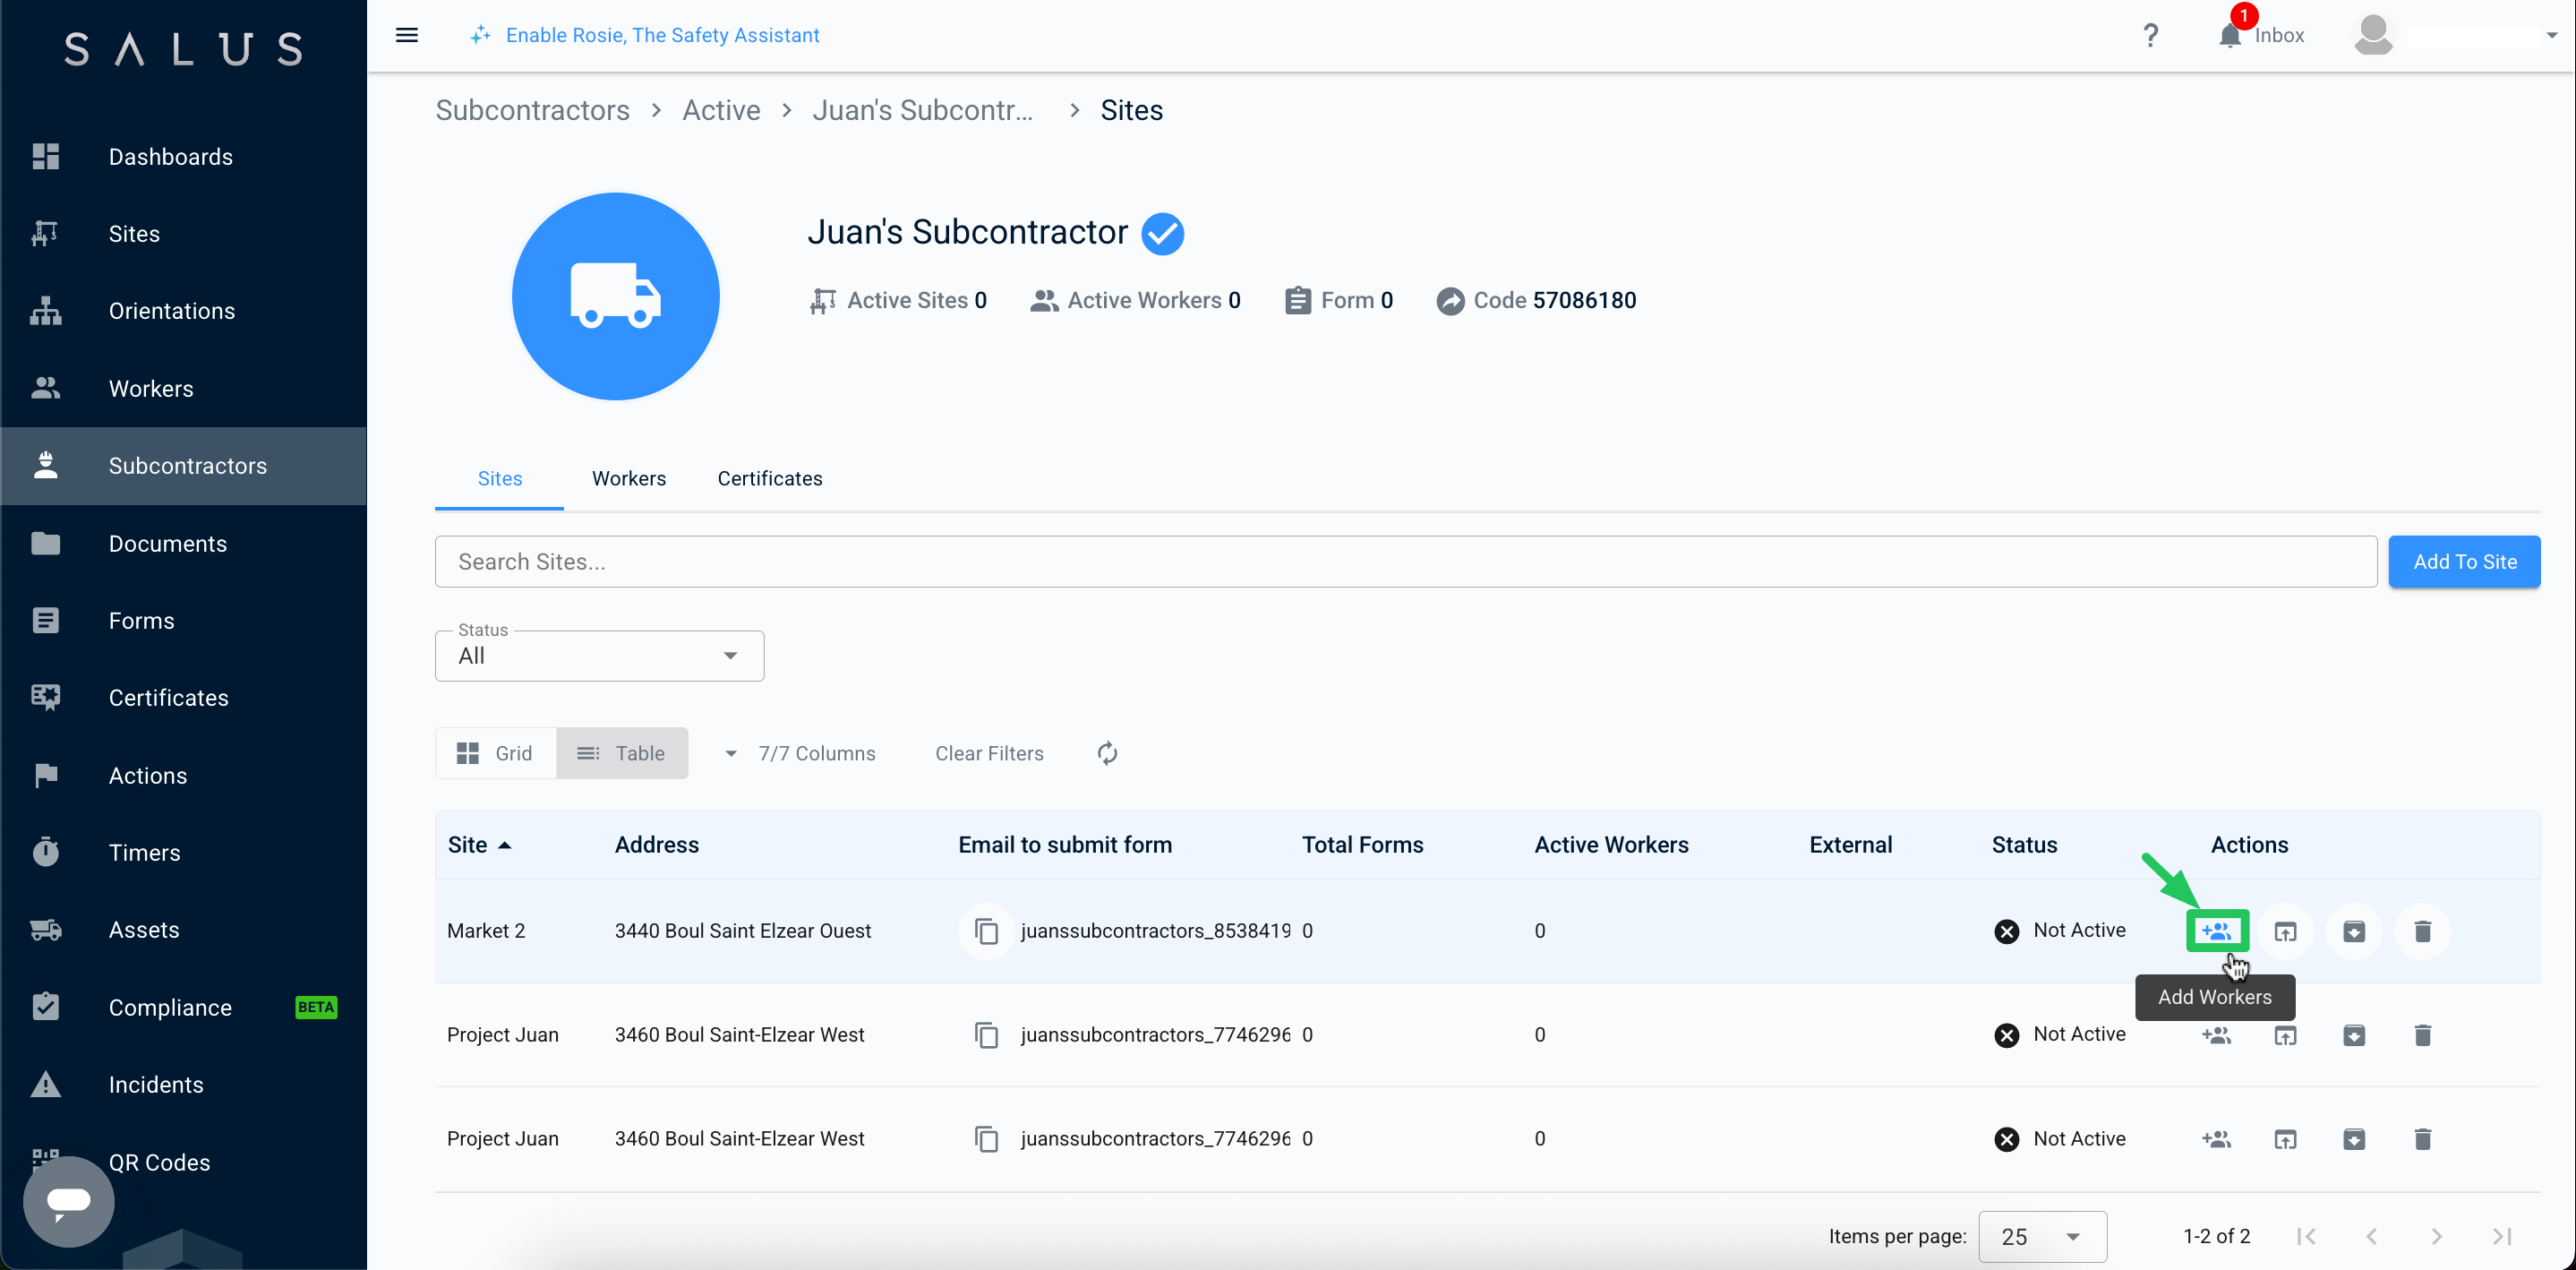Click the Address column header
The image size is (2576, 1270).
point(657,845)
